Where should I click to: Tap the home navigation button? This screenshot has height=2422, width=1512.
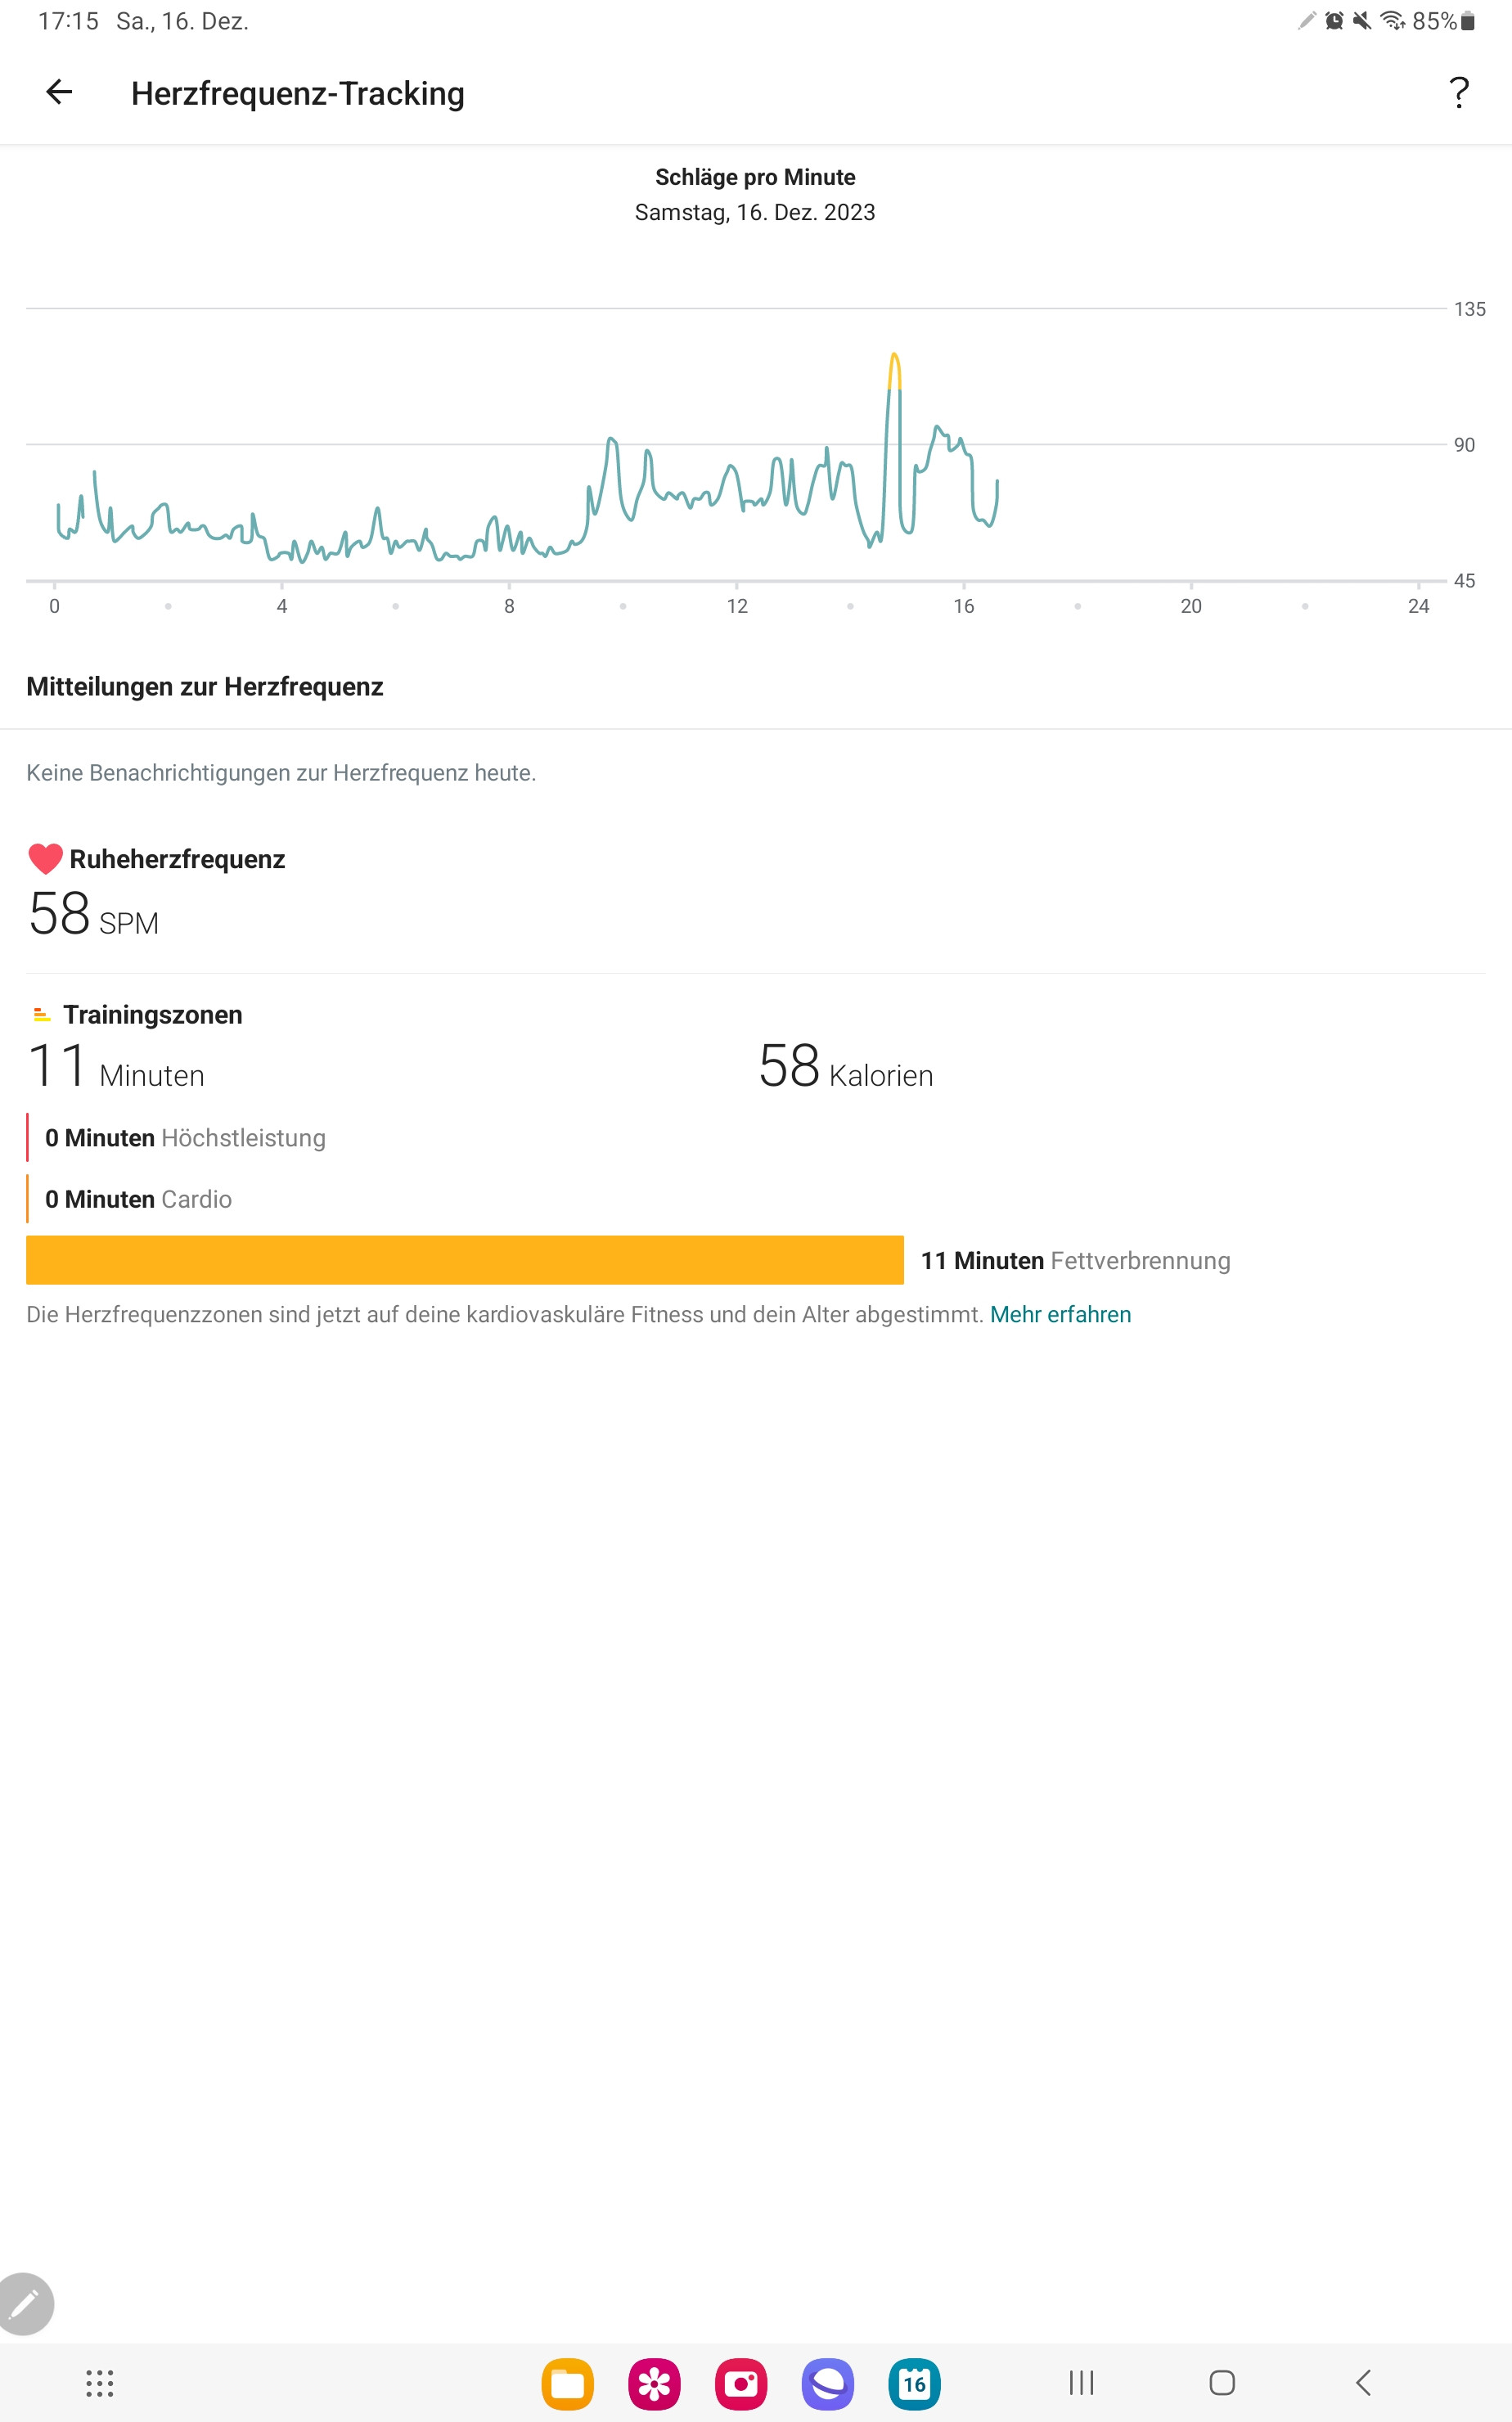point(1222,2383)
